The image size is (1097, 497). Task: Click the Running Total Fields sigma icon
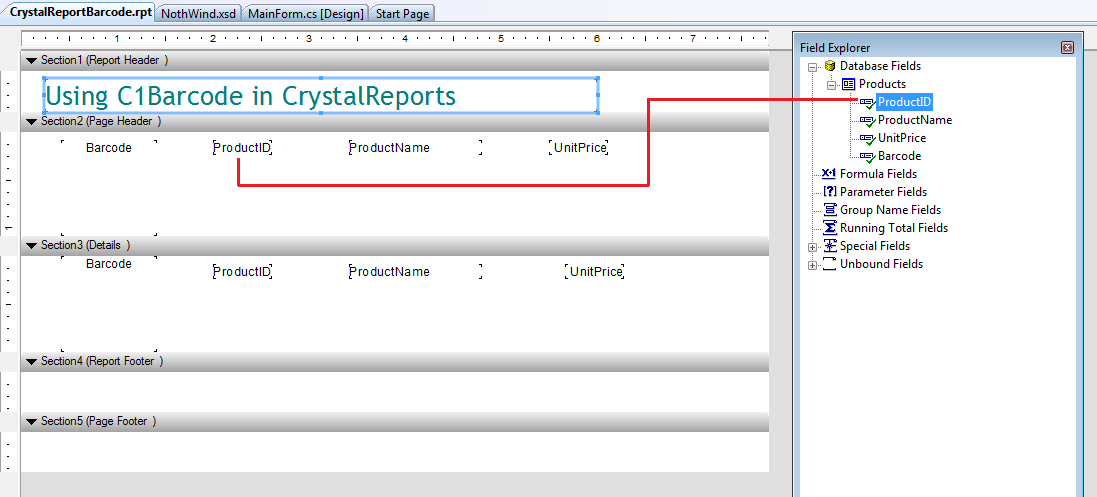pos(829,228)
